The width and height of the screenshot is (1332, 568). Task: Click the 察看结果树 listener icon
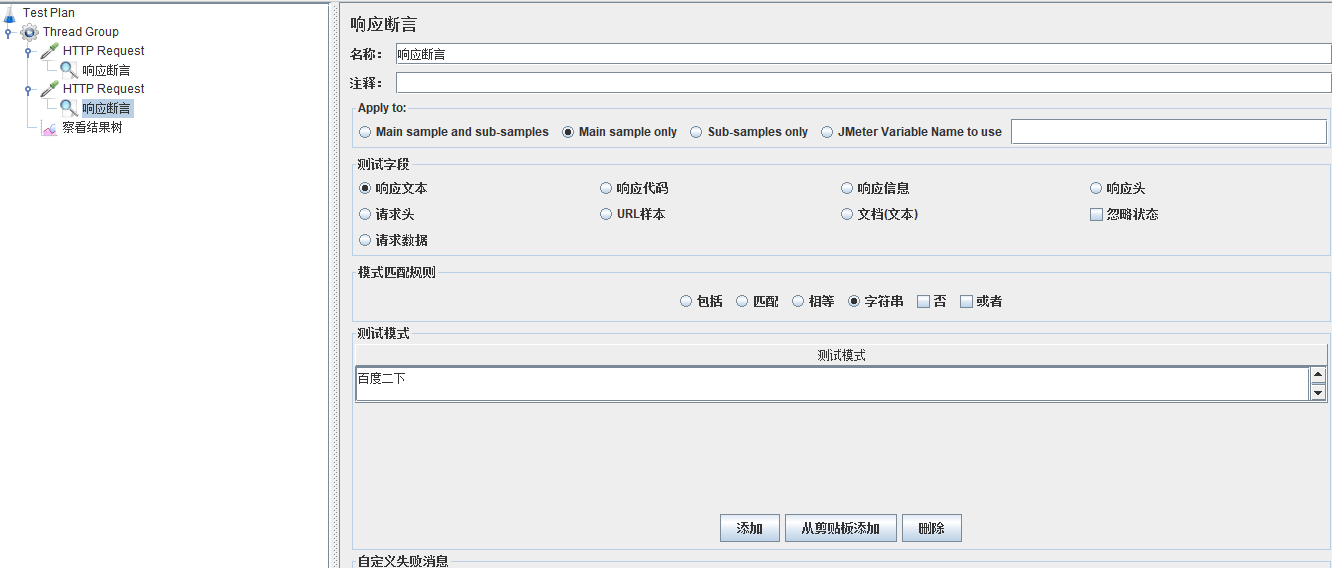coord(49,128)
